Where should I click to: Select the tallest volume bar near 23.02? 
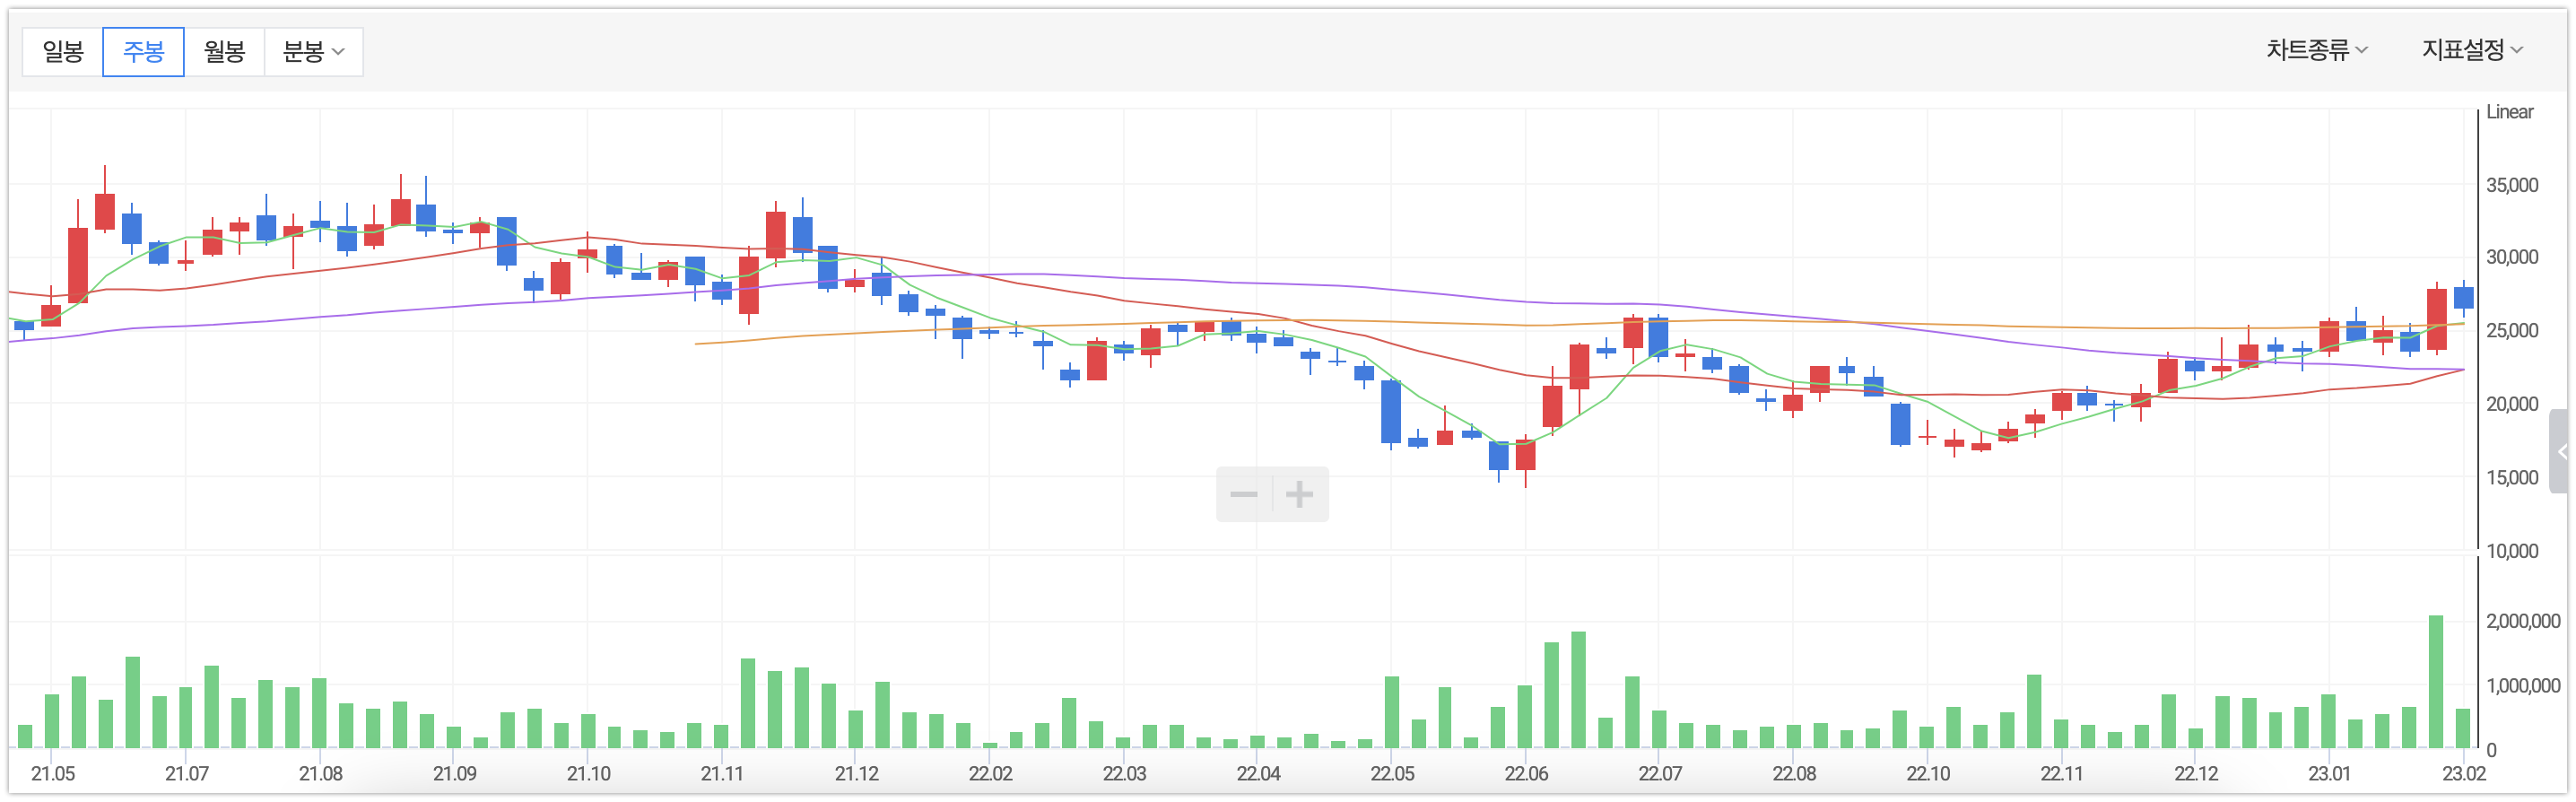click(2436, 682)
